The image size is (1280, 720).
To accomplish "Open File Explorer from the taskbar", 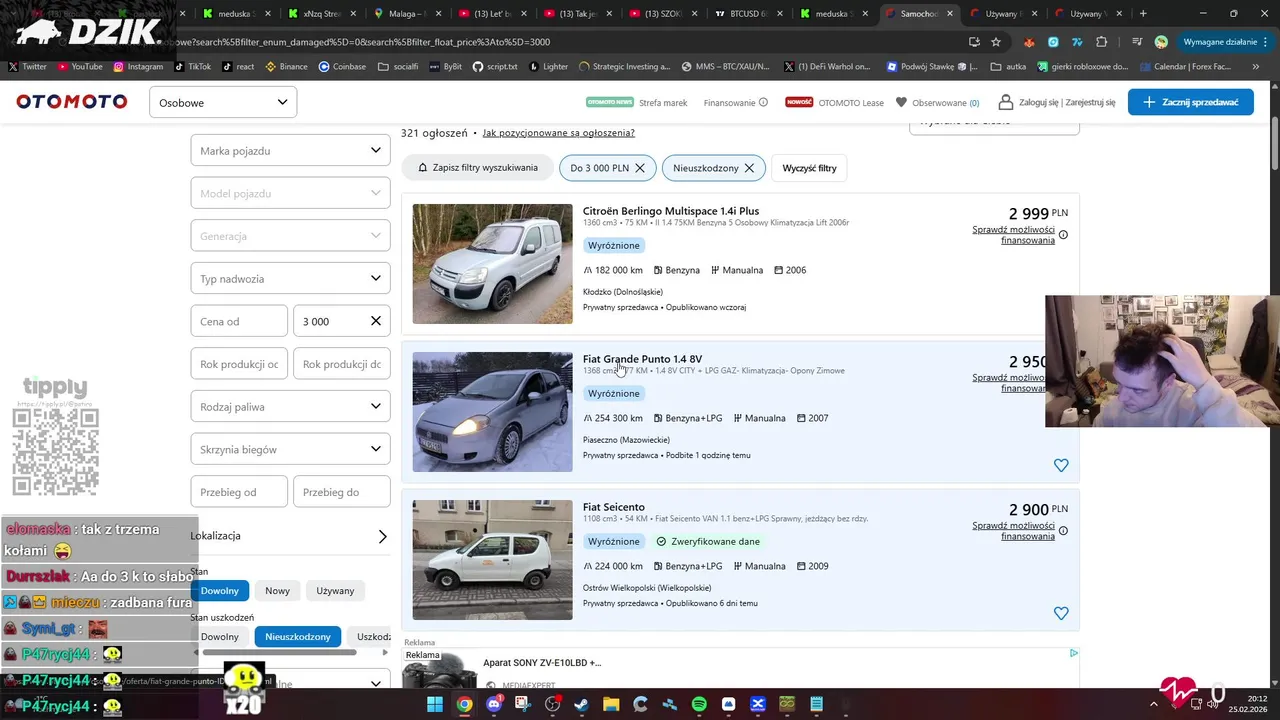I will (x=610, y=704).
